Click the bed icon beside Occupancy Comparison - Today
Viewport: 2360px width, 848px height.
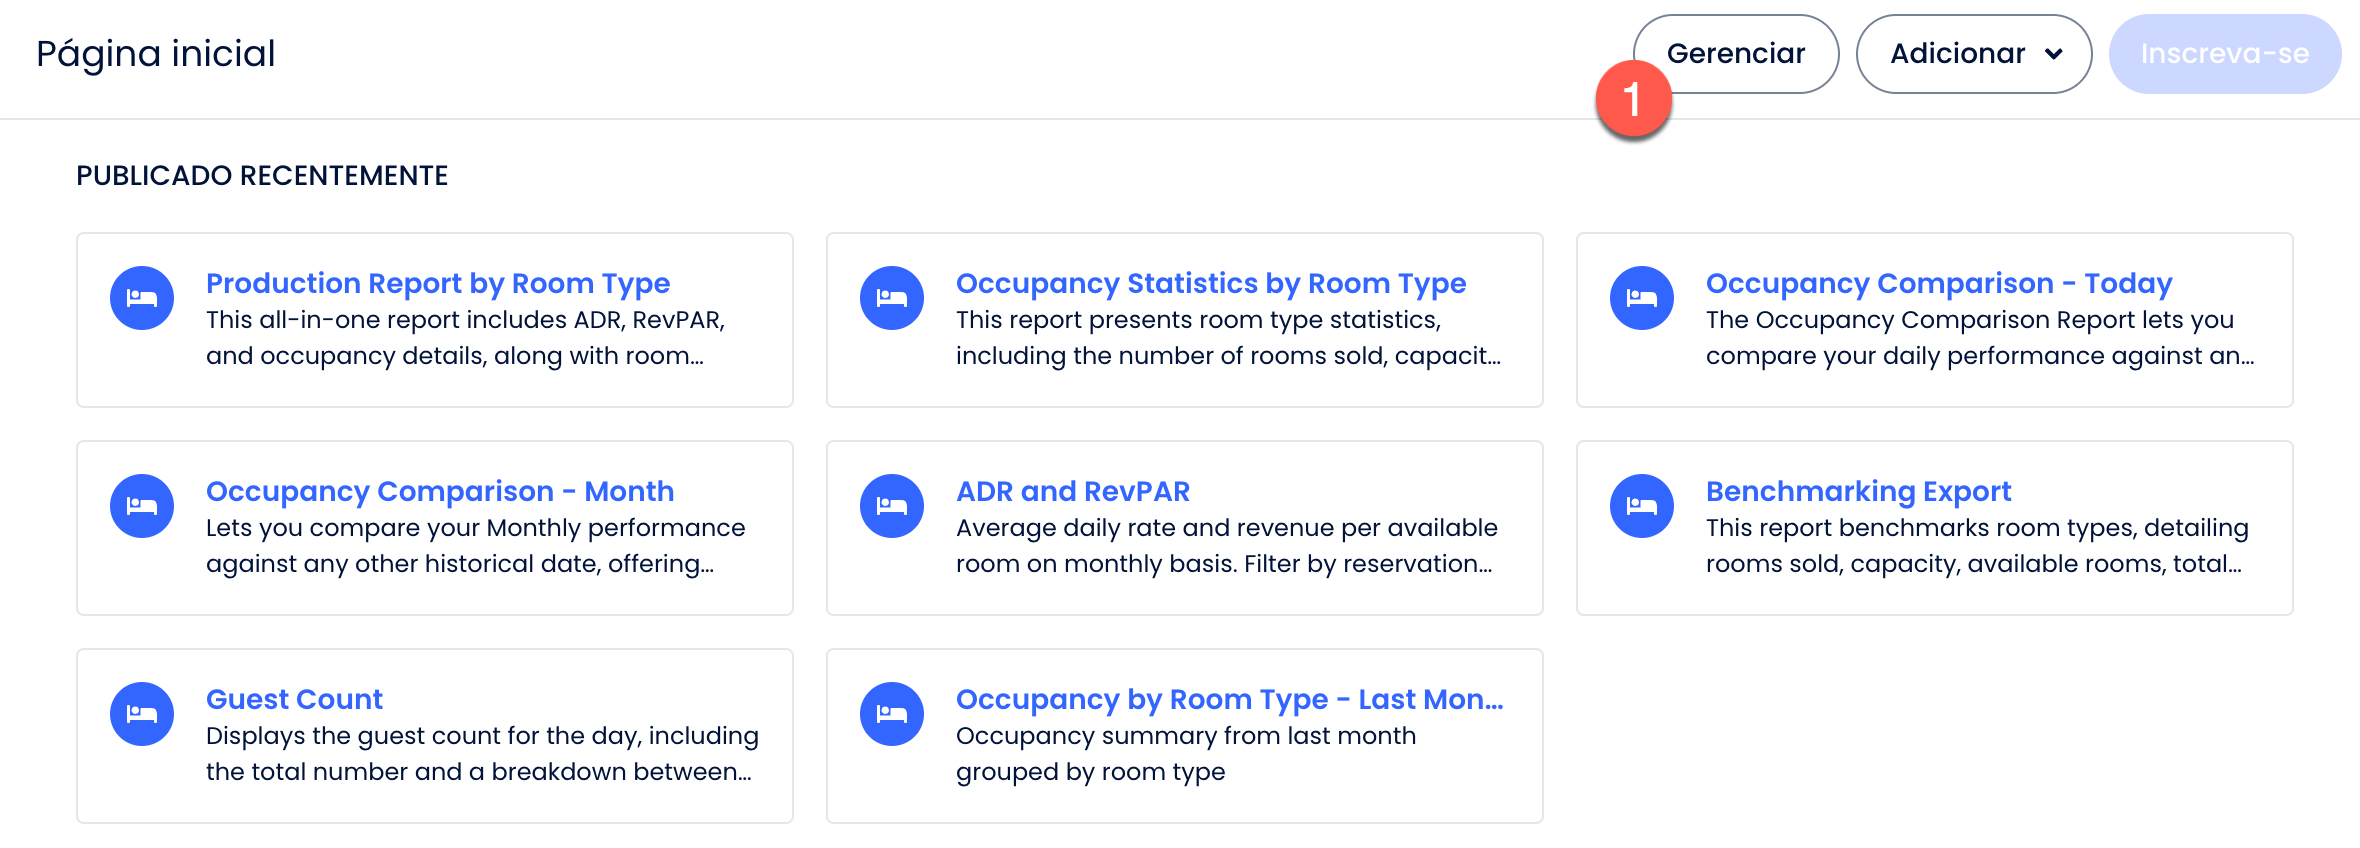click(1642, 298)
